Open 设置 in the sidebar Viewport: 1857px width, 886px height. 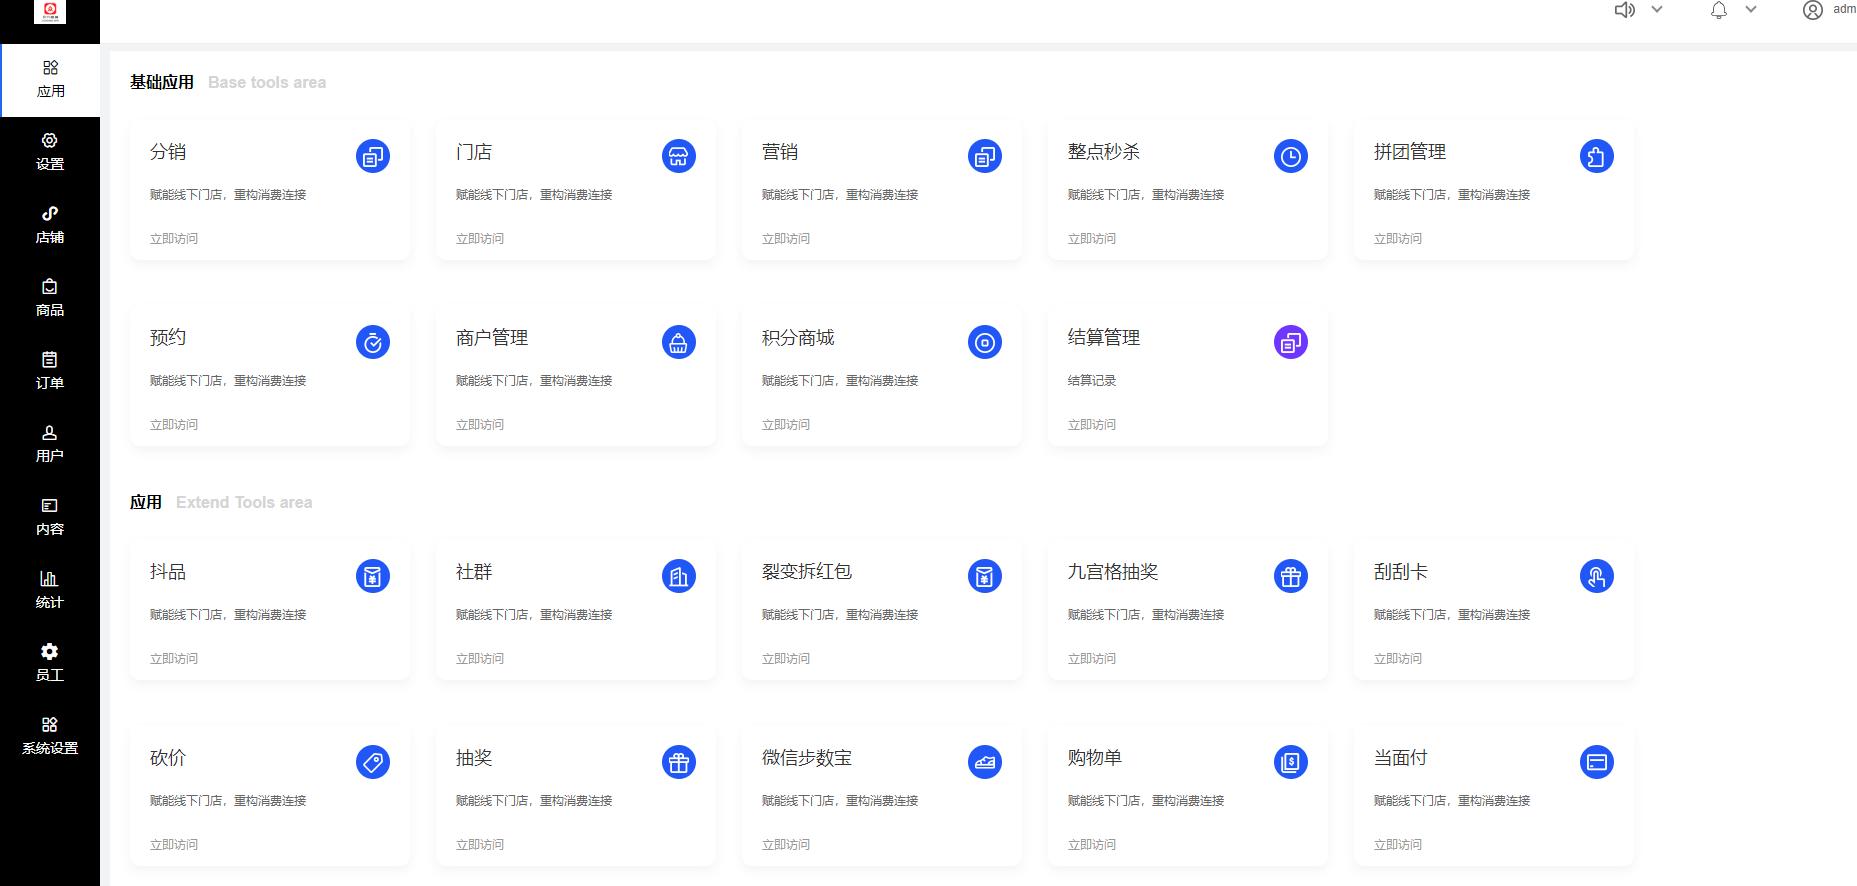(x=50, y=152)
